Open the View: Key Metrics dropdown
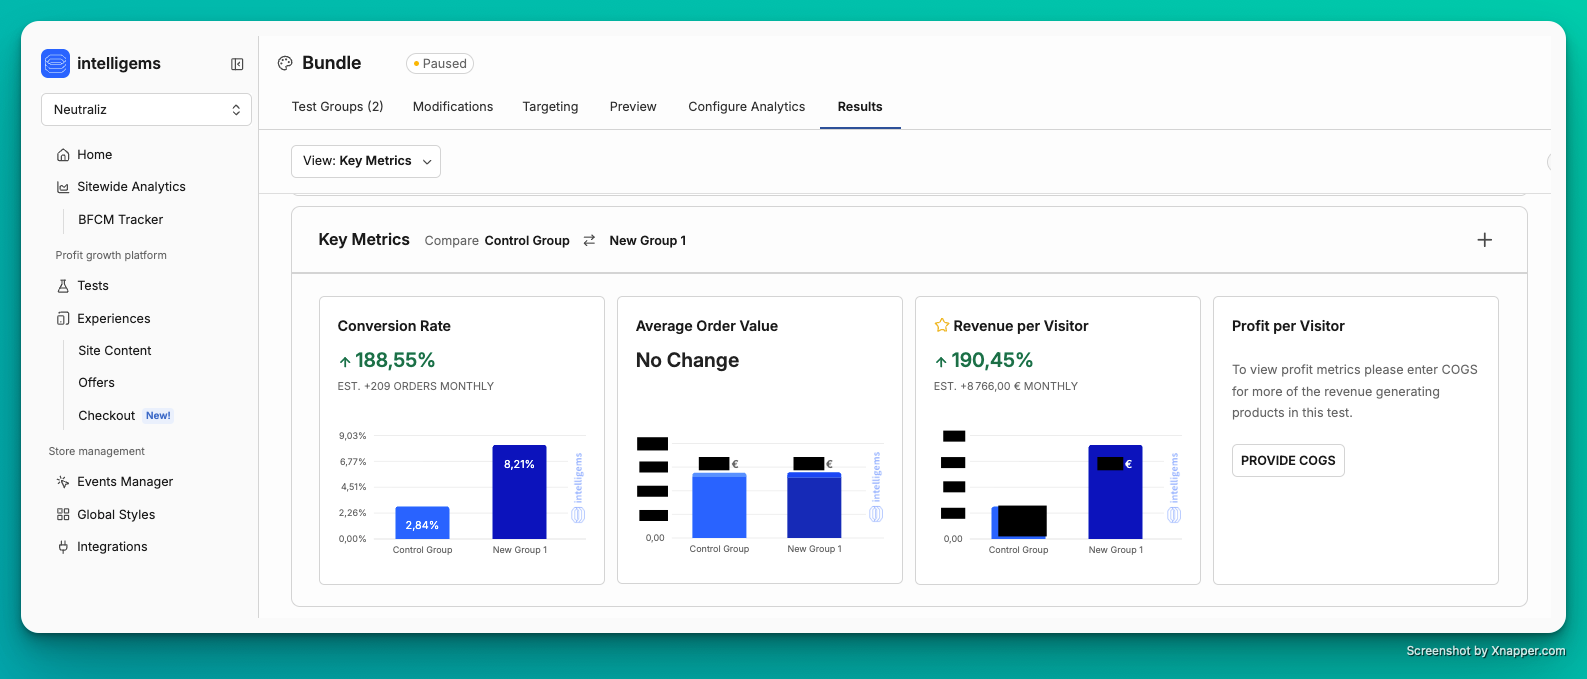This screenshot has height=679, width=1587. click(x=366, y=161)
